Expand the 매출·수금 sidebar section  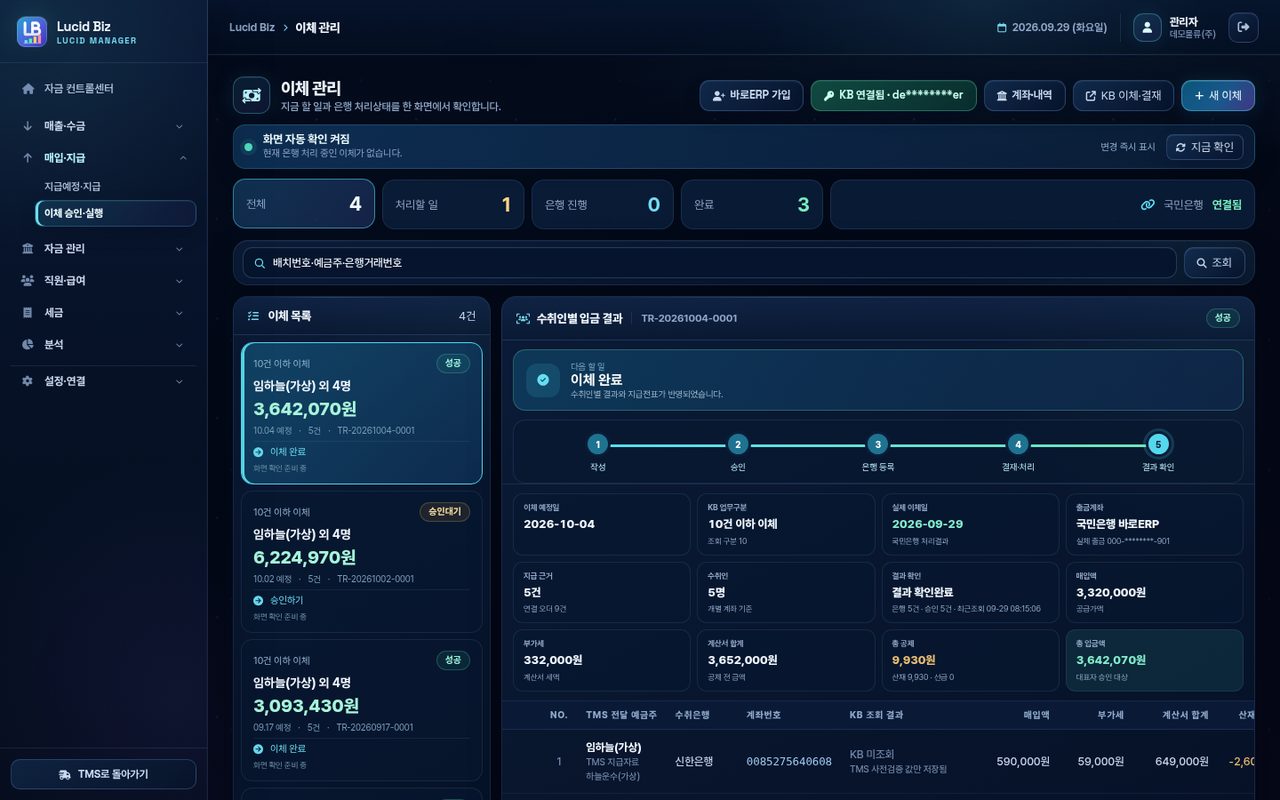click(x=104, y=126)
